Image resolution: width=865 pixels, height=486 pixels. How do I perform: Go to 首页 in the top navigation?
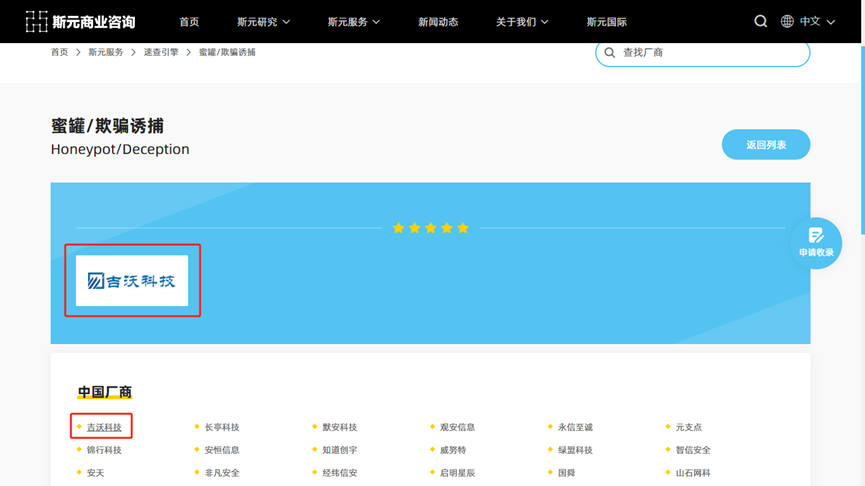tap(189, 22)
